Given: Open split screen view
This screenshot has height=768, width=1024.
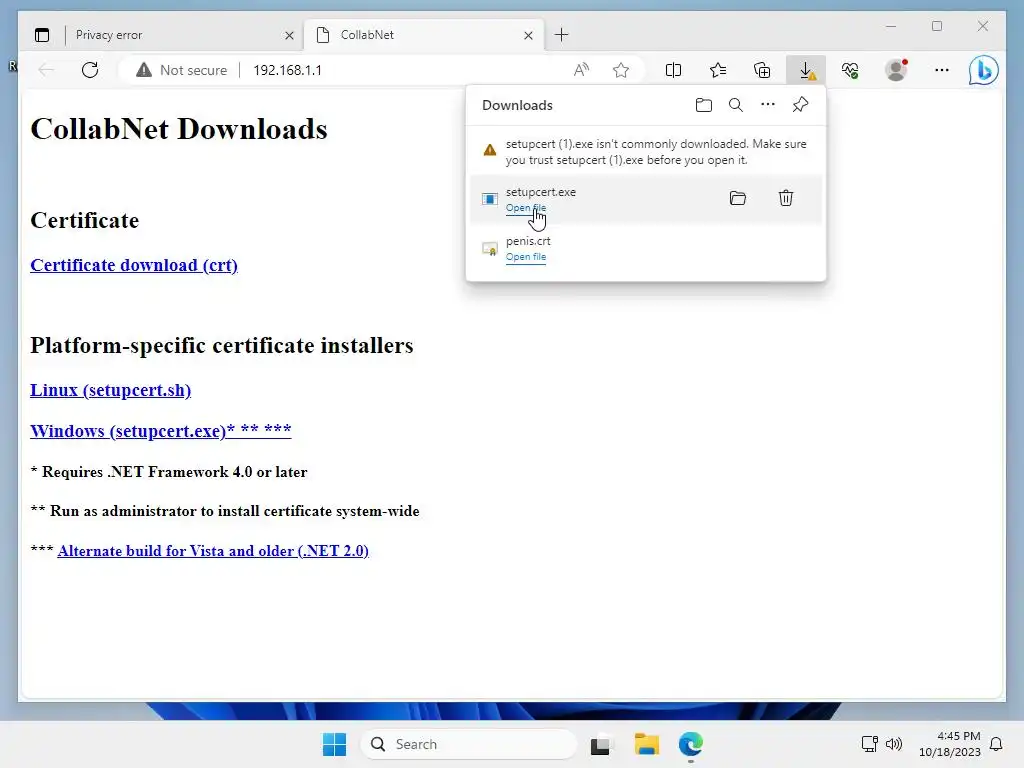Looking at the screenshot, I should (673, 70).
